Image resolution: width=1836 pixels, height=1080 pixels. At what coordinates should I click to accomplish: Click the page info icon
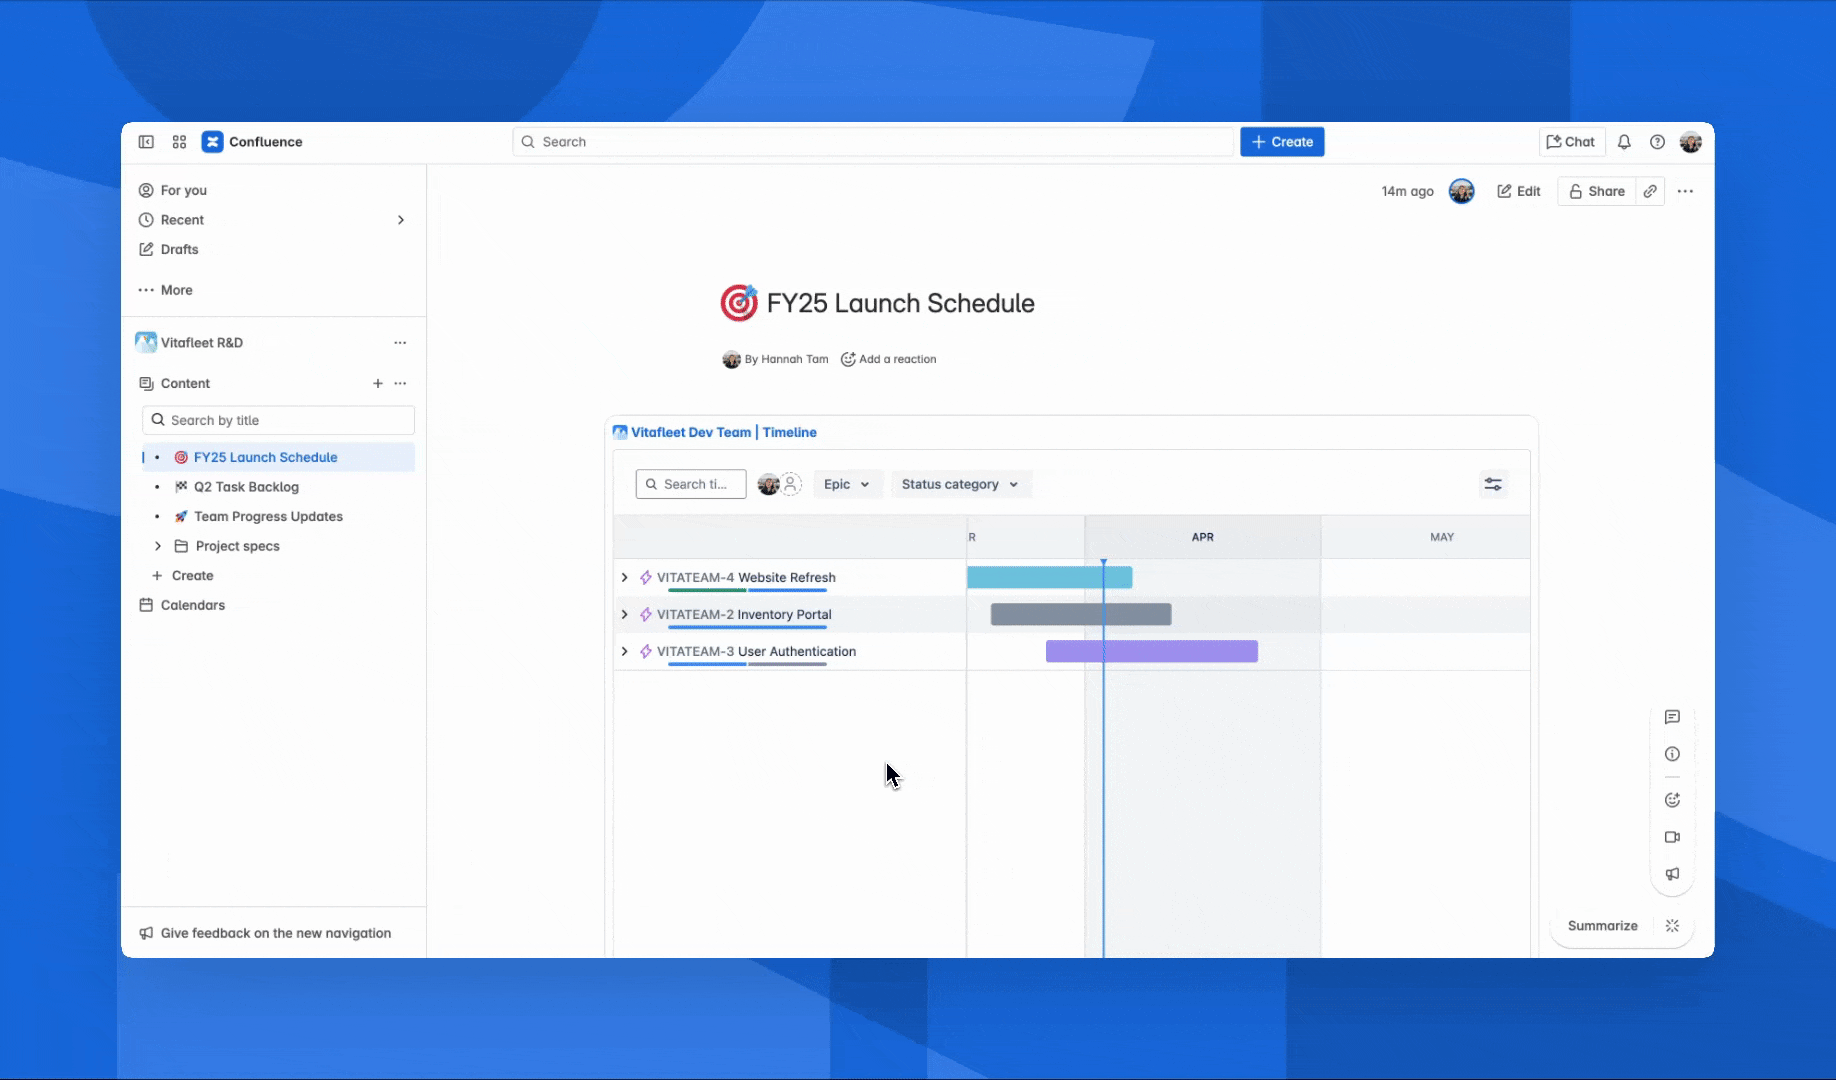tap(1672, 754)
